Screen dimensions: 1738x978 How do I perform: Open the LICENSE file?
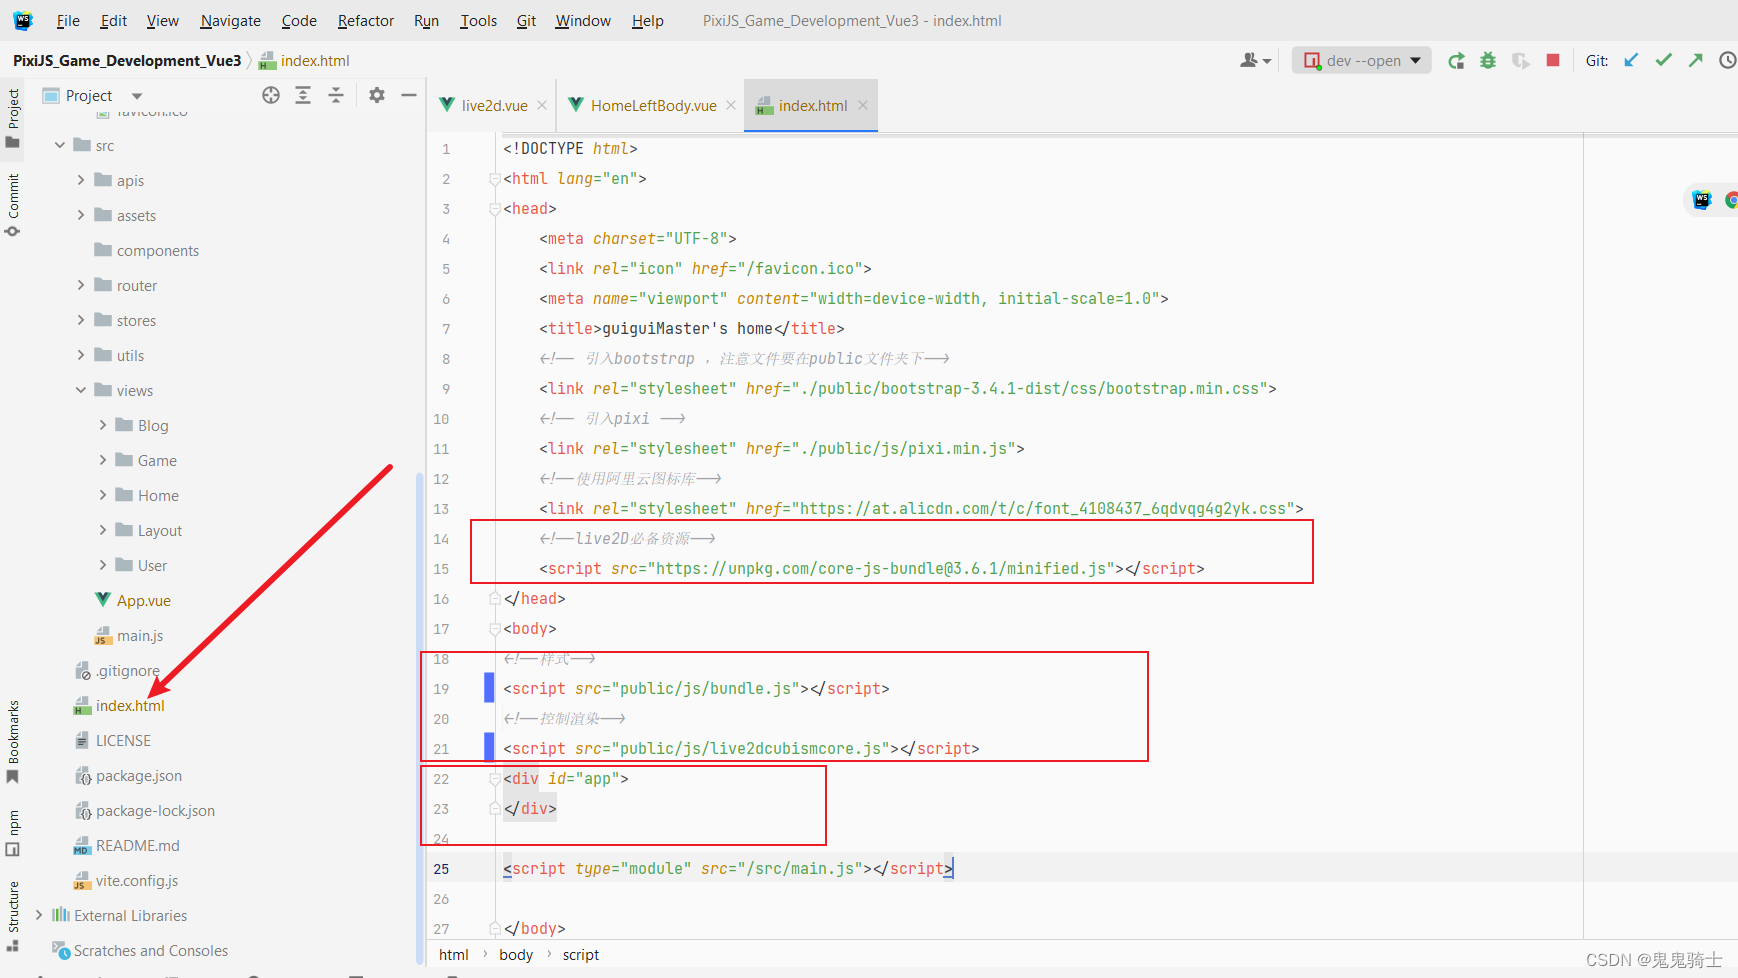113,740
